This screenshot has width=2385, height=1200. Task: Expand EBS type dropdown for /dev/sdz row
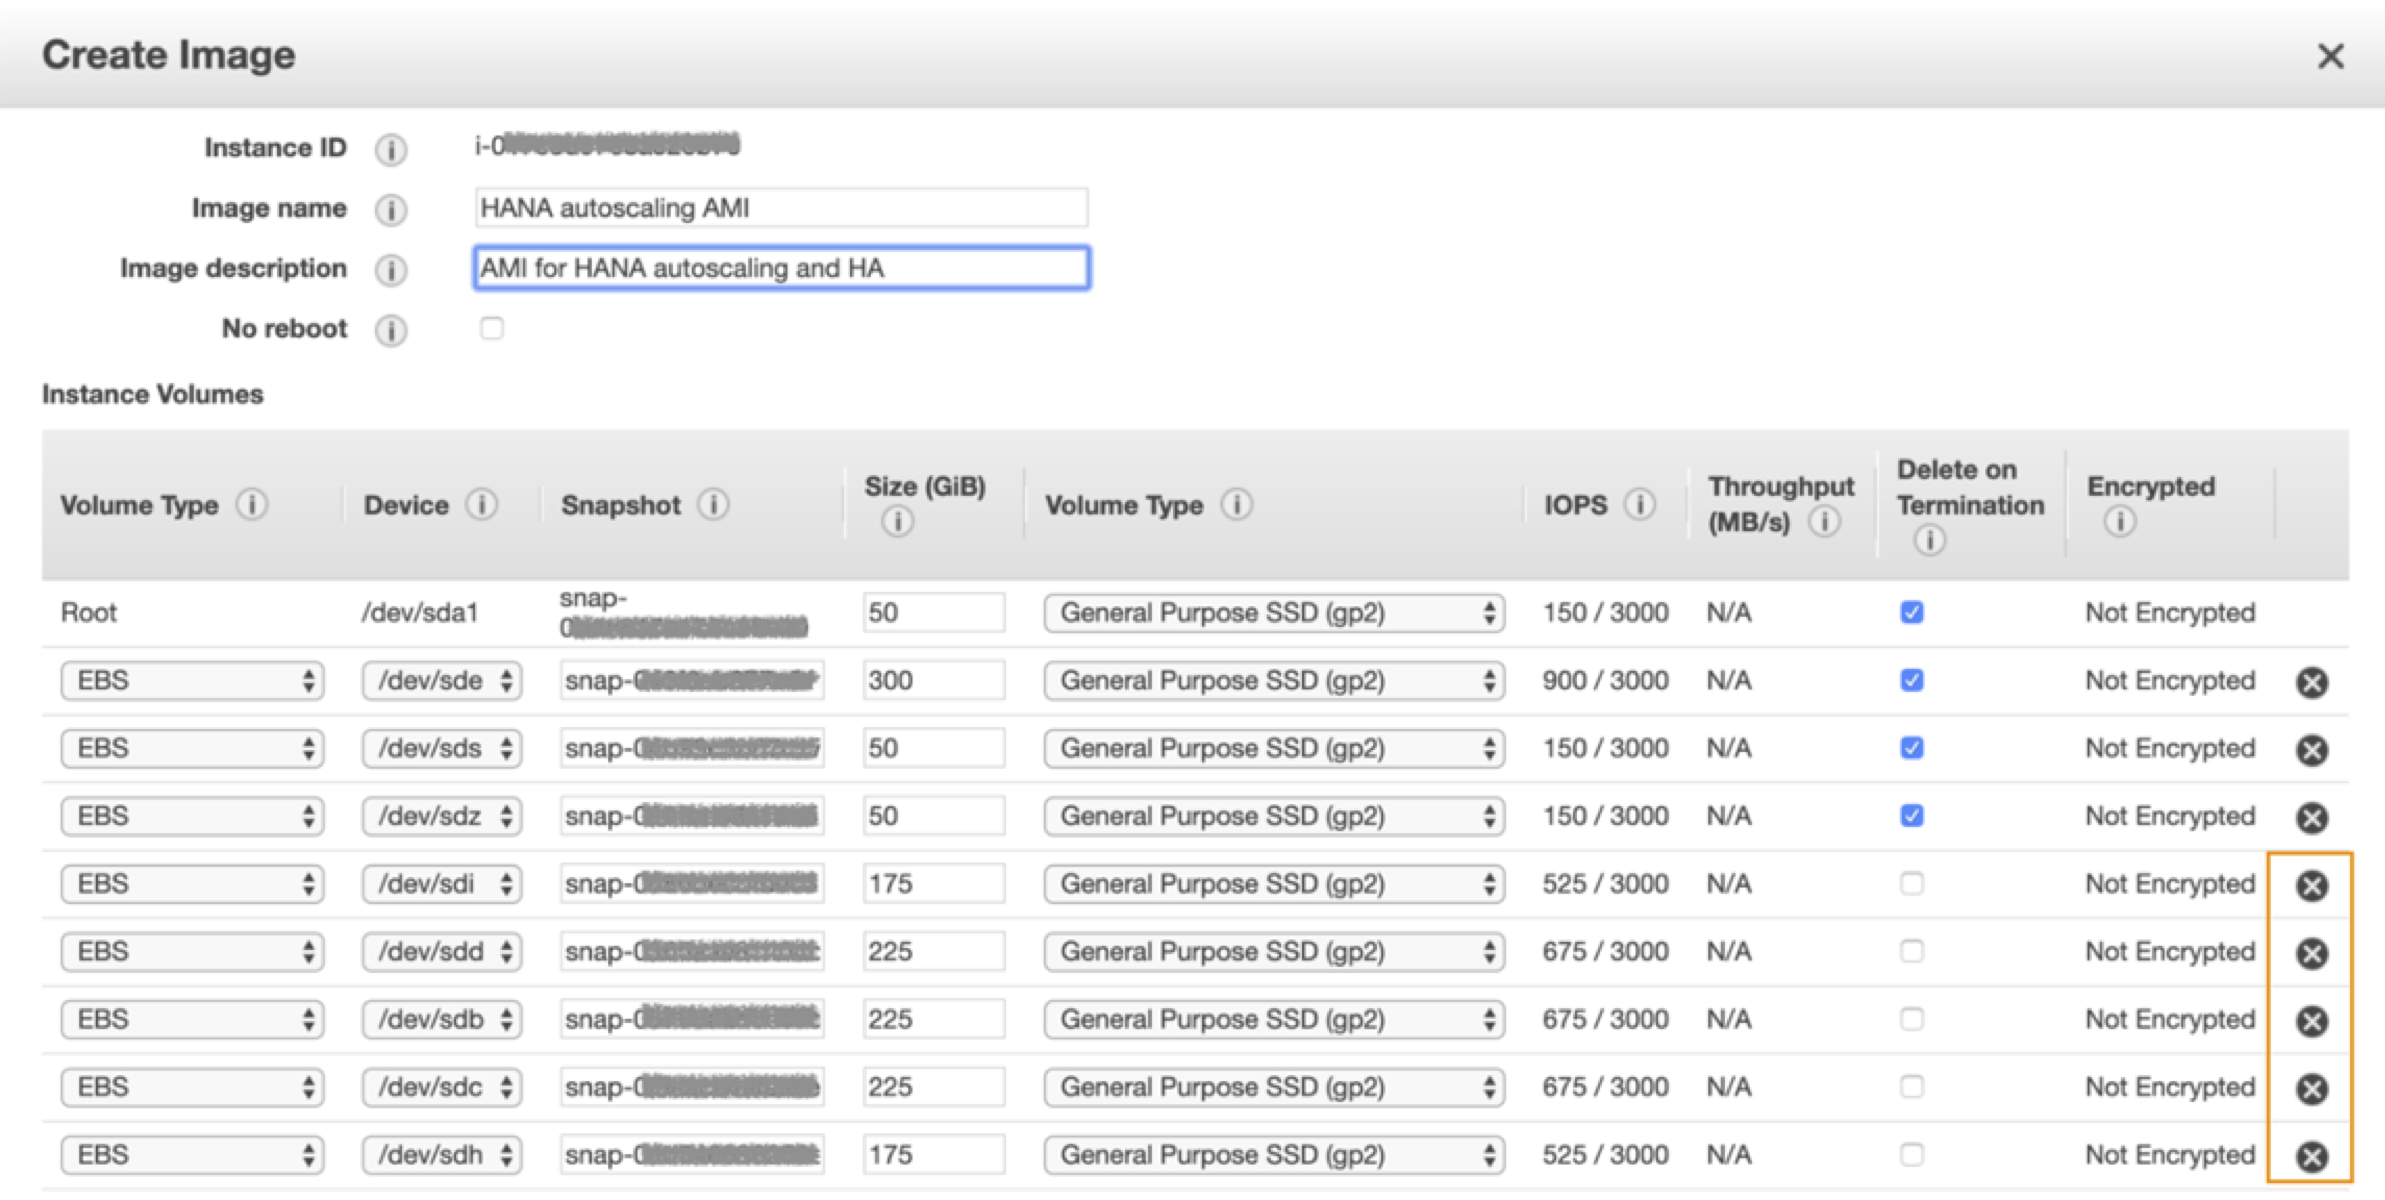tap(192, 816)
